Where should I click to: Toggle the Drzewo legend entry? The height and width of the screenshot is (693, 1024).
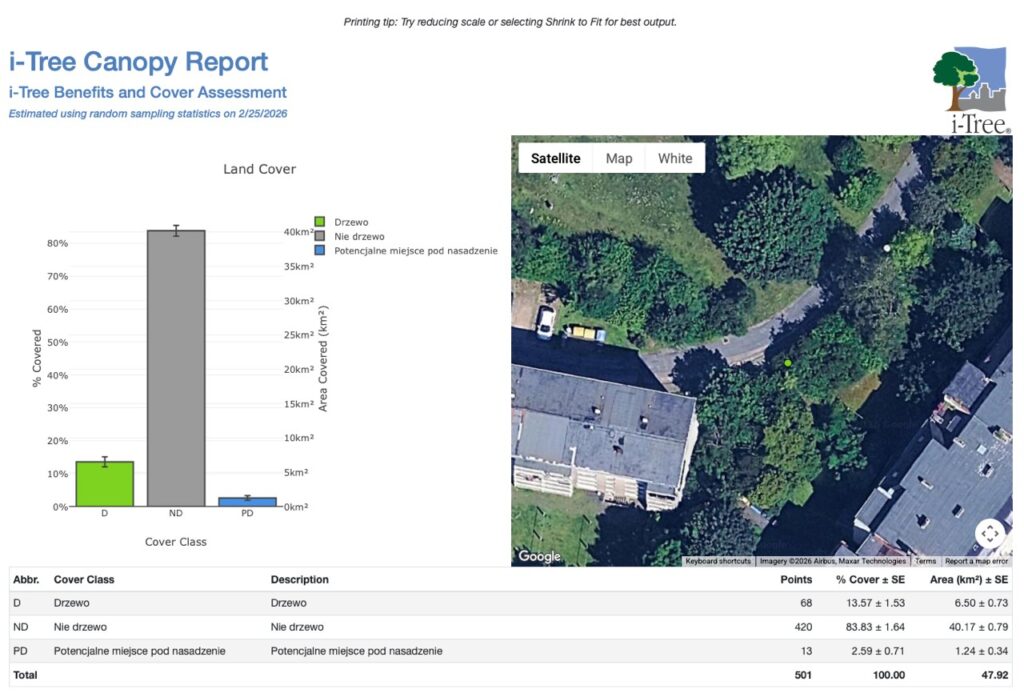coord(350,222)
